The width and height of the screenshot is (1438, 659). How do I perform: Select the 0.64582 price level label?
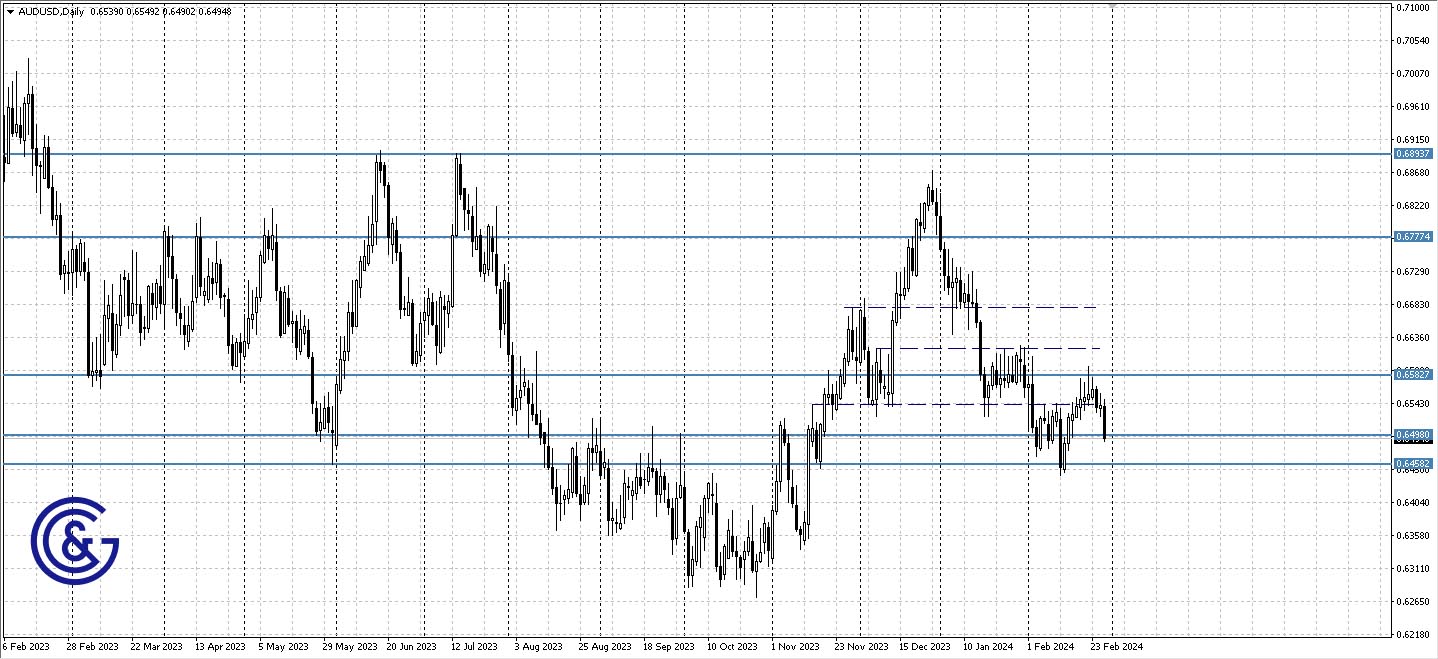1413,461
